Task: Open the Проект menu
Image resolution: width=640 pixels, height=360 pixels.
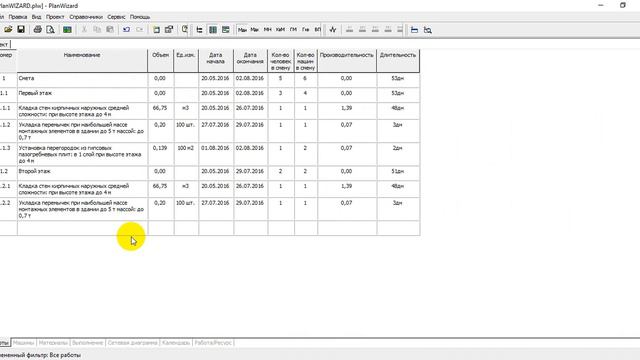Action: (x=55, y=17)
